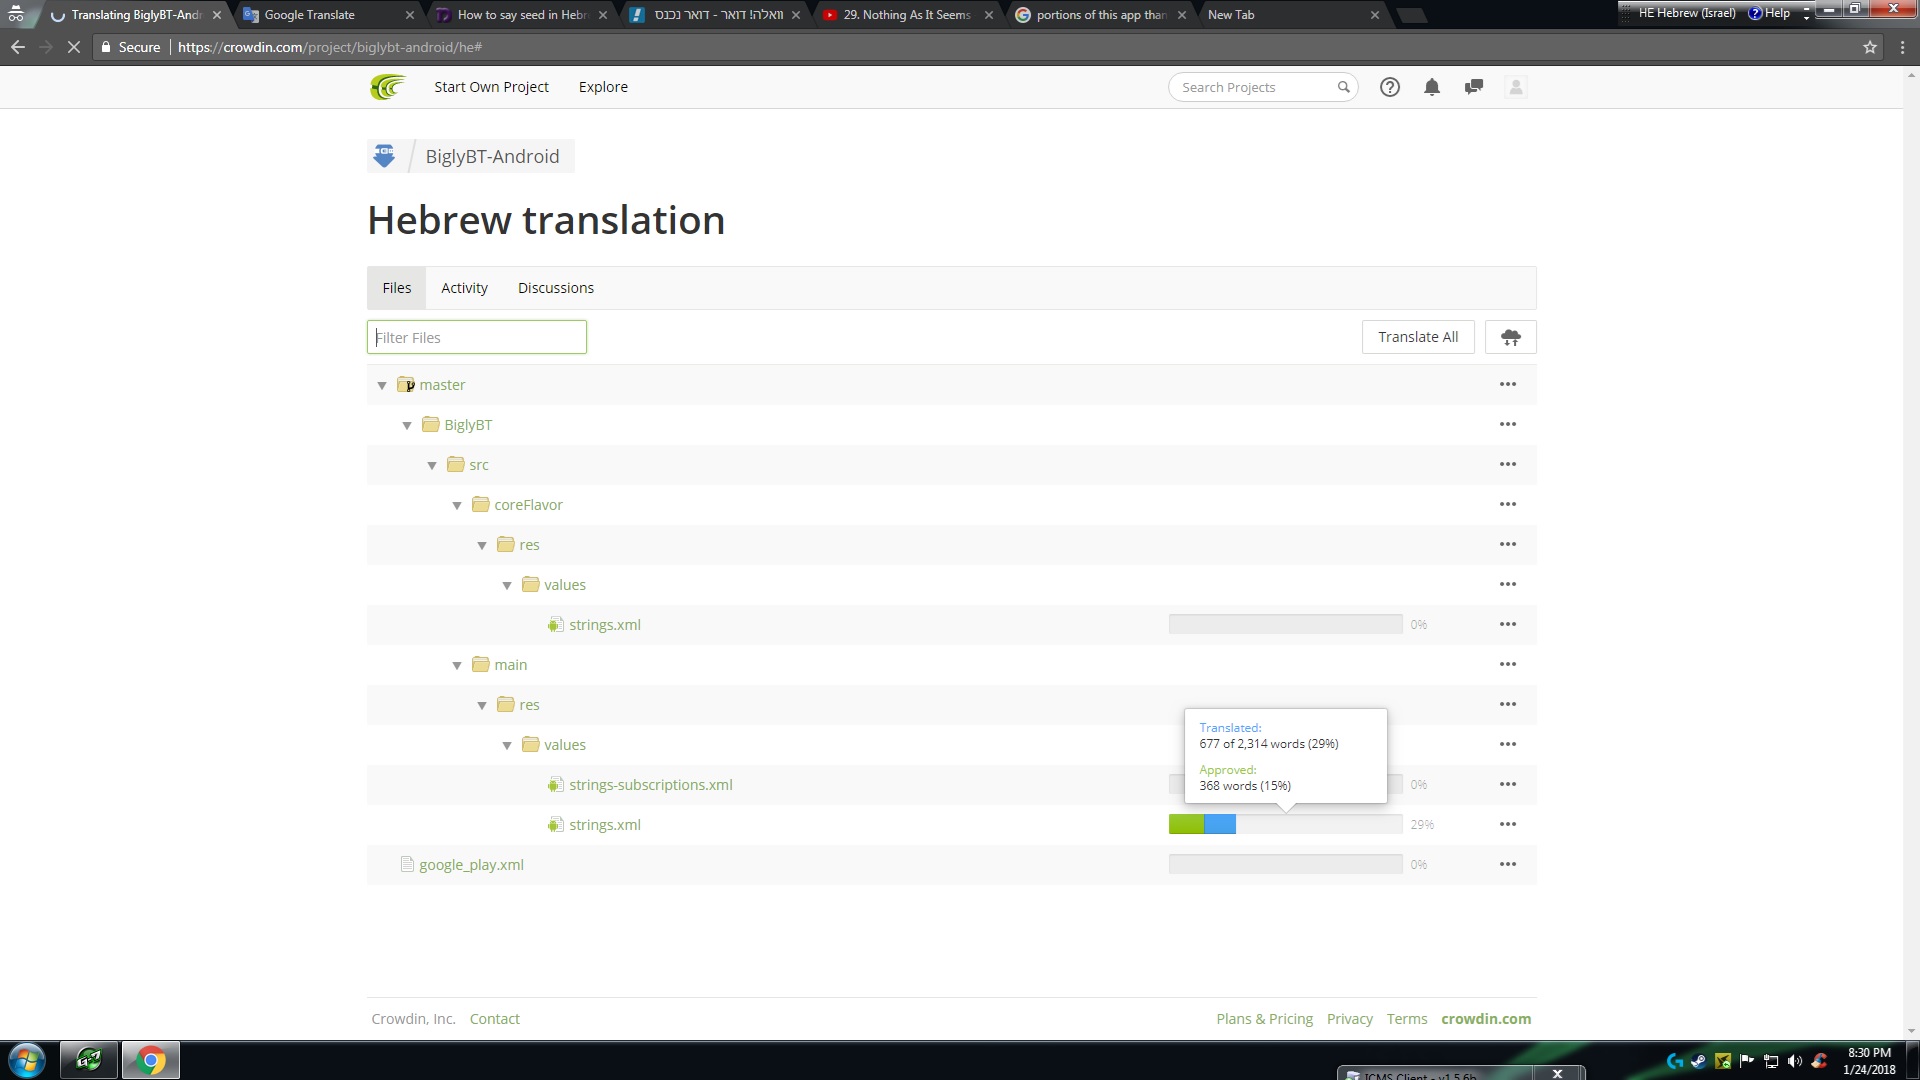Collapse the BiglyBT folder
The image size is (1920, 1080).
[407, 425]
